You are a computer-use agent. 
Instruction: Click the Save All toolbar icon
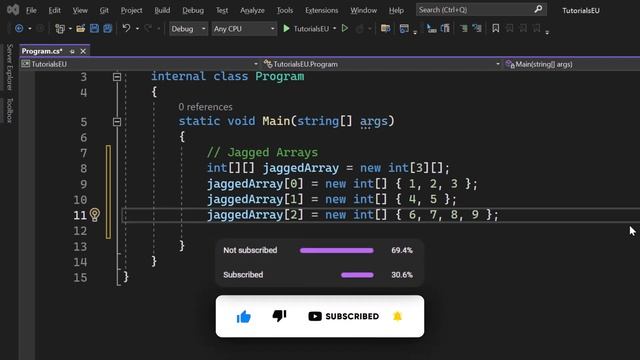(x=108, y=29)
